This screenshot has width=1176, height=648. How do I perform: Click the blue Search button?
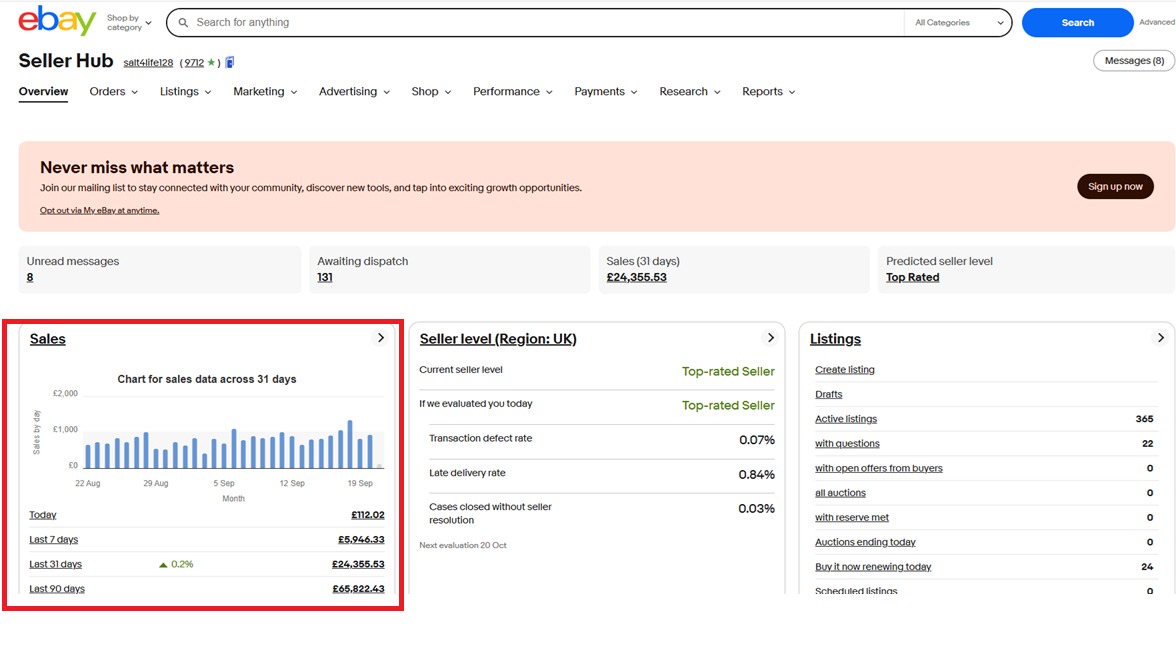pyautogui.click(x=1077, y=23)
